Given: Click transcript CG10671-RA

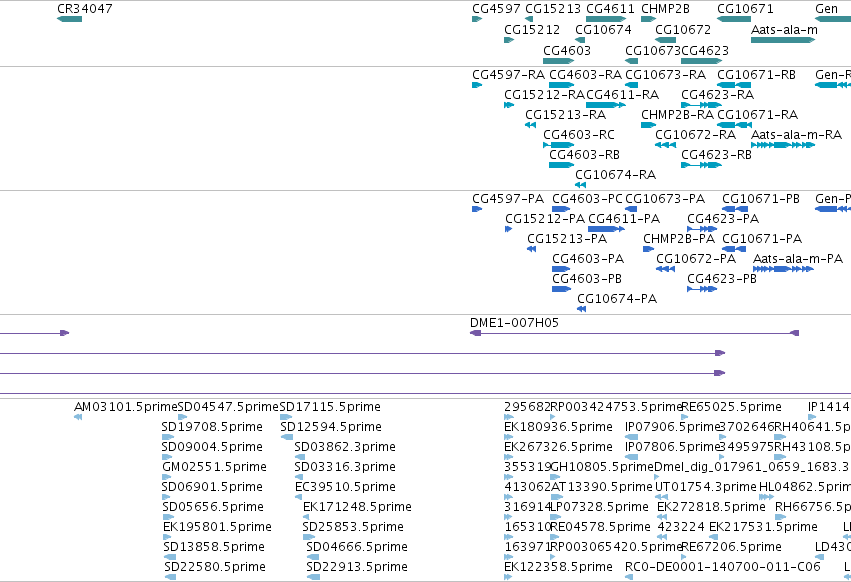Looking at the screenshot, I should point(734,125).
